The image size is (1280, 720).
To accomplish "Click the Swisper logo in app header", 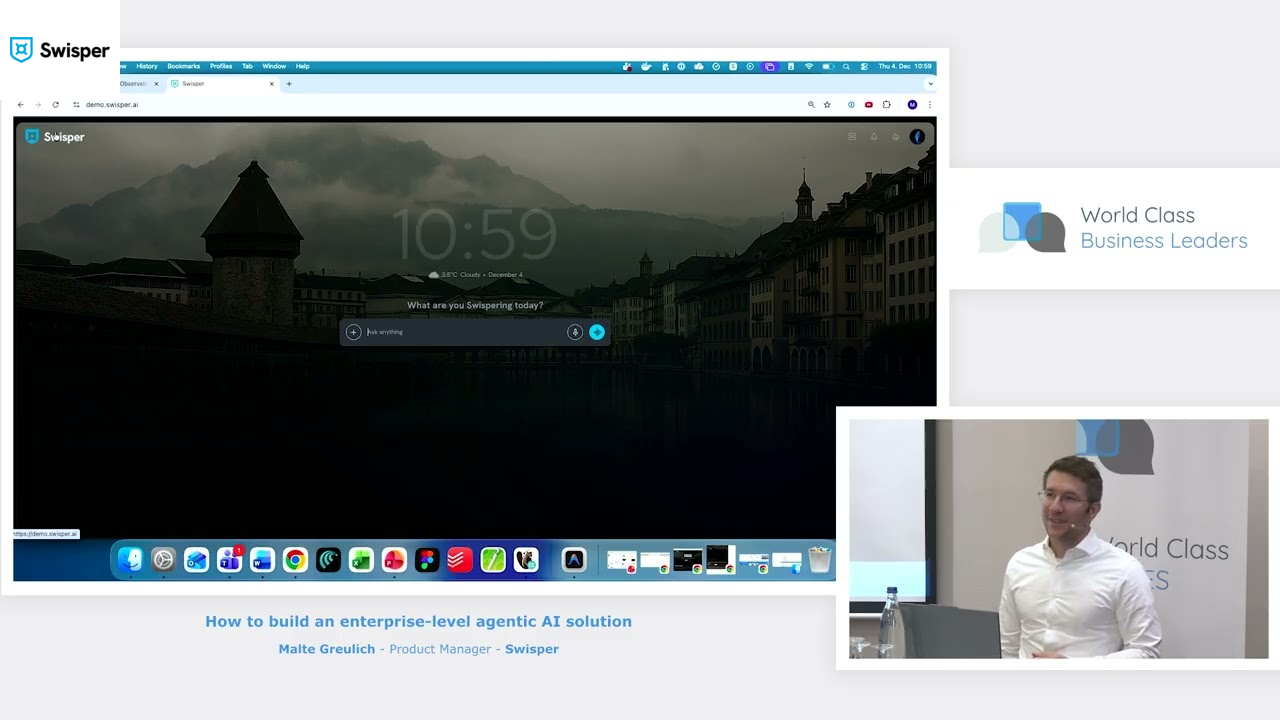I will (x=55, y=137).
